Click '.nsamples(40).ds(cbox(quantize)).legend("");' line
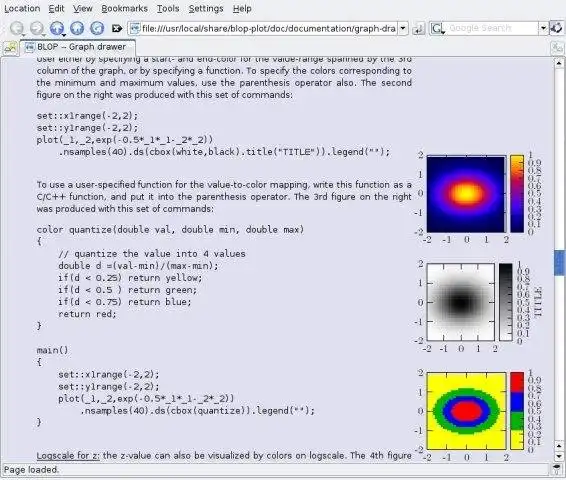 [x=197, y=411]
